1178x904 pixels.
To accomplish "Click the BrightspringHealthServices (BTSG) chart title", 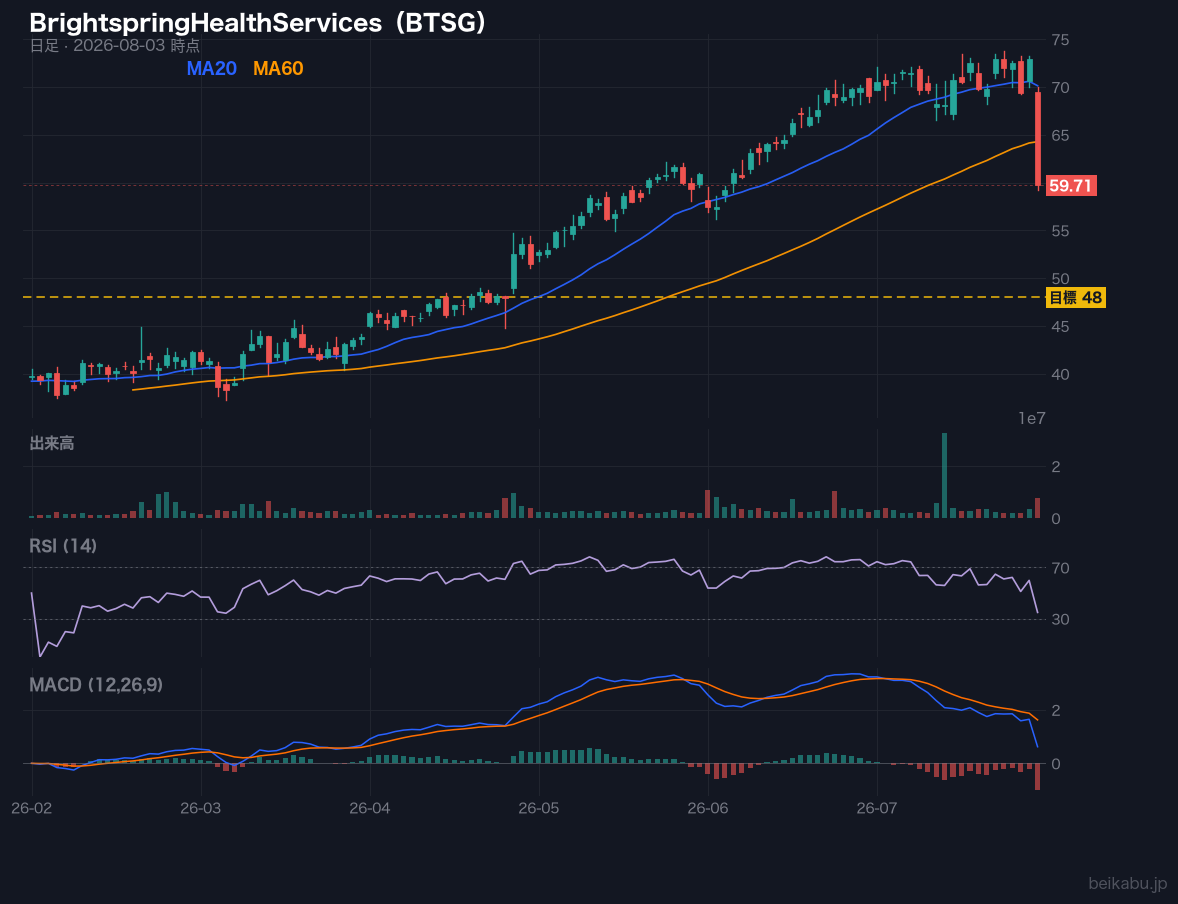I will pos(258,23).
